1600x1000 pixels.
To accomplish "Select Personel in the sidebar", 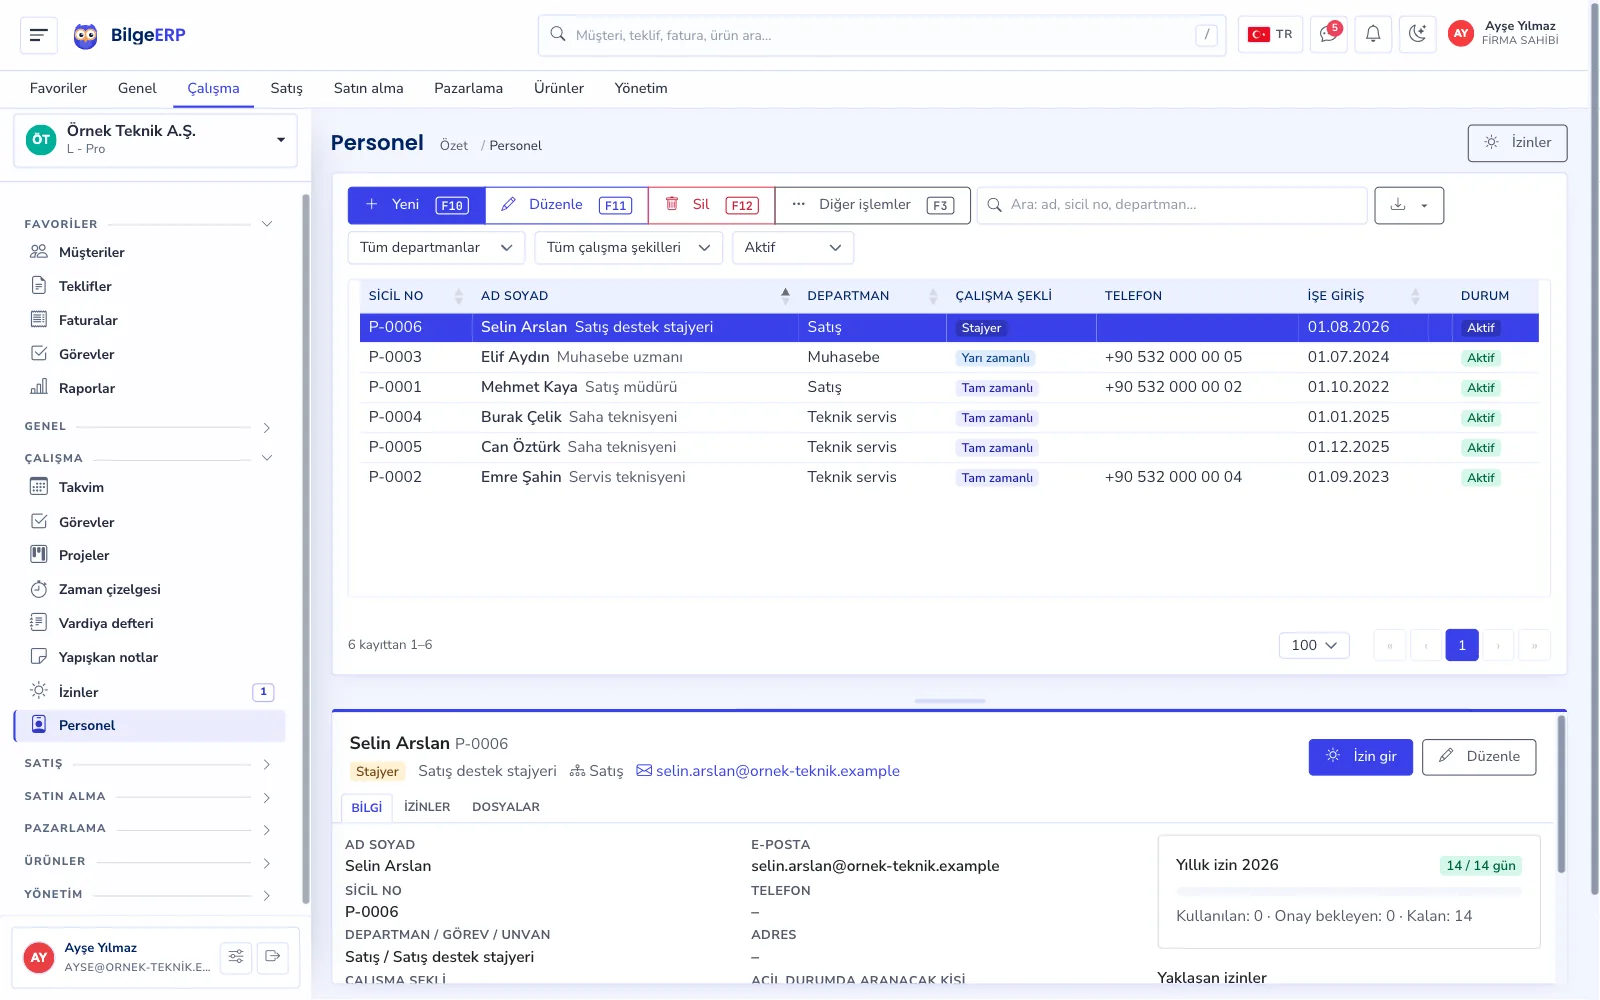I will pos(150,725).
